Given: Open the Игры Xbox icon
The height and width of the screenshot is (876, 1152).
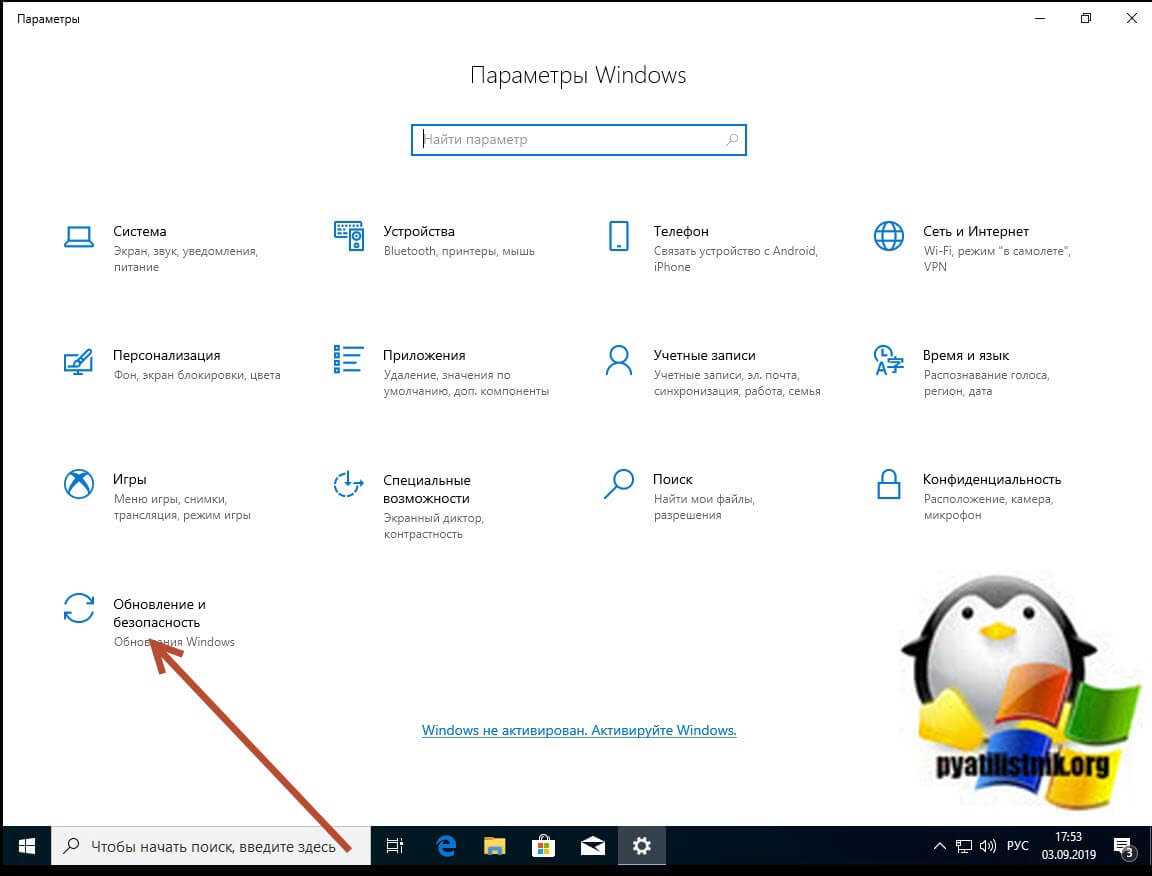Looking at the screenshot, I should click(78, 484).
